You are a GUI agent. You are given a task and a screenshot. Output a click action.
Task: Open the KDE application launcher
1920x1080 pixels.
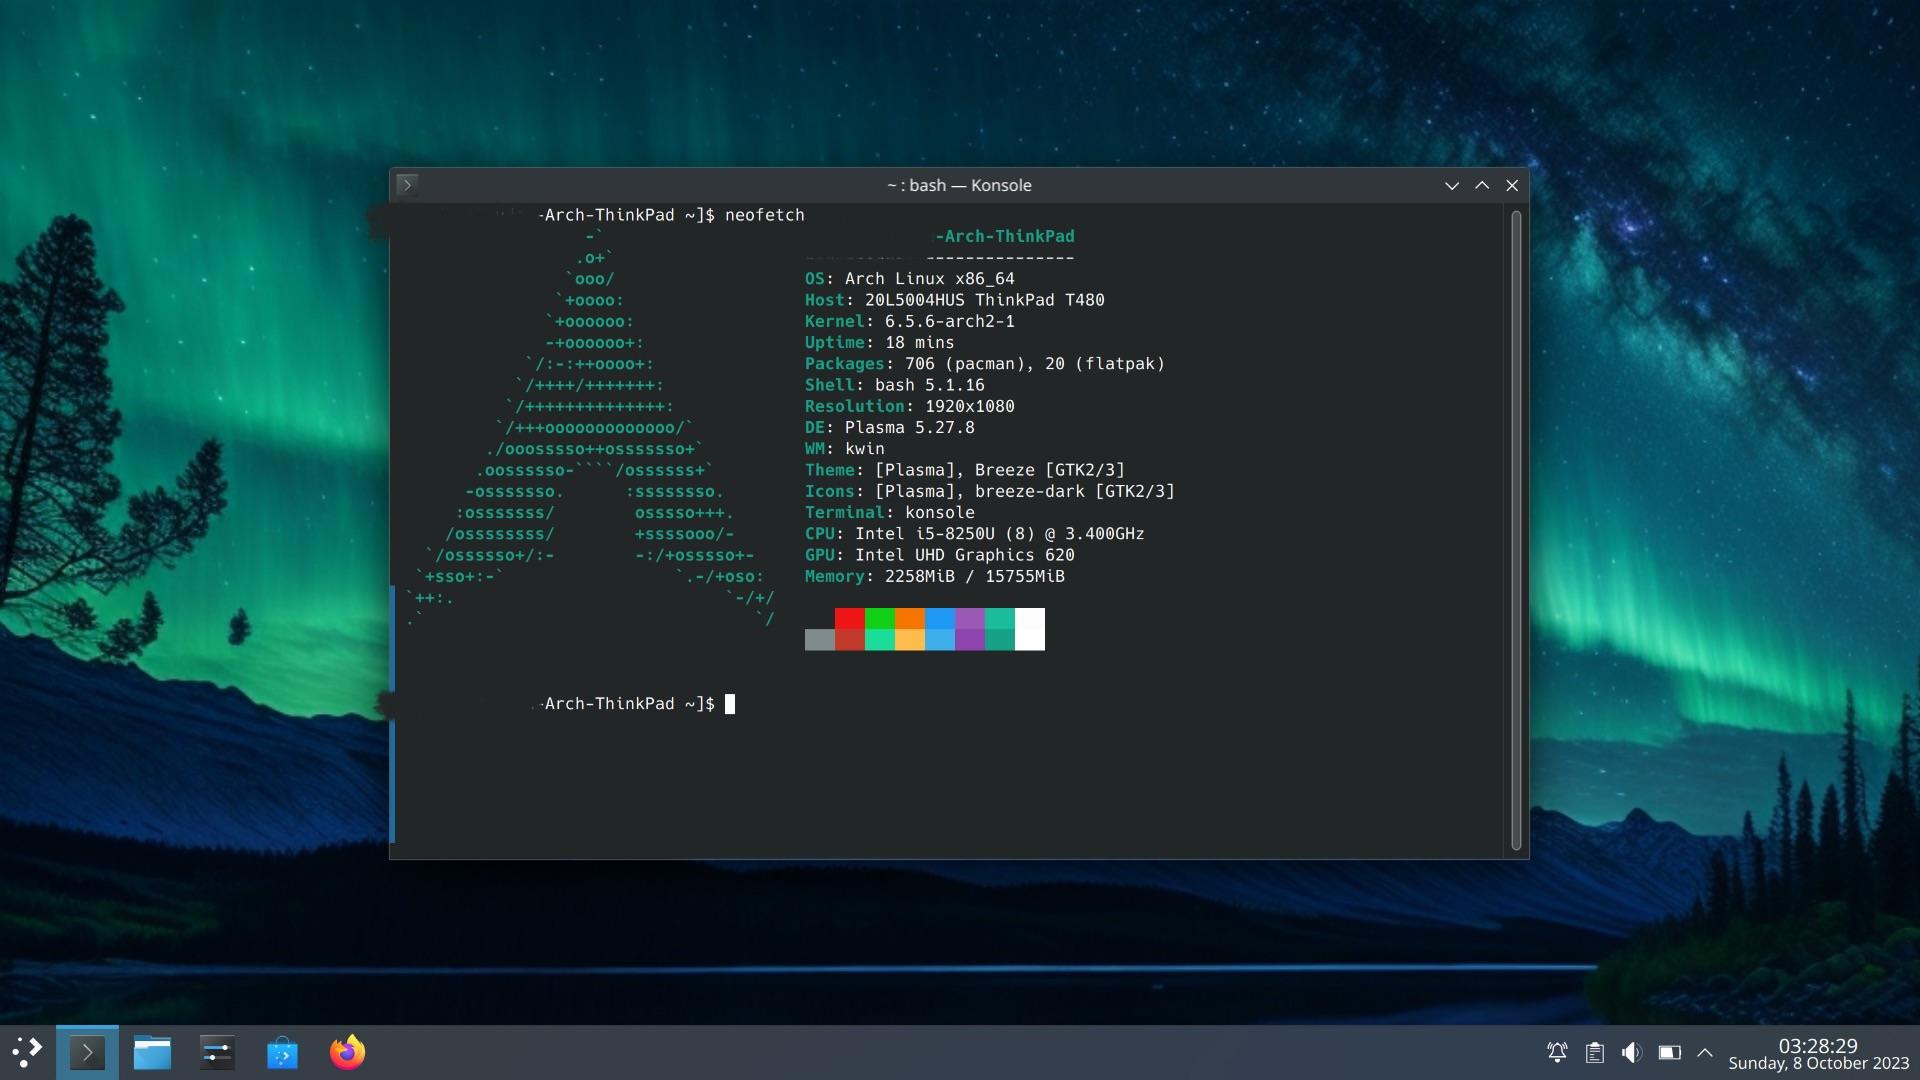coord(27,1051)
